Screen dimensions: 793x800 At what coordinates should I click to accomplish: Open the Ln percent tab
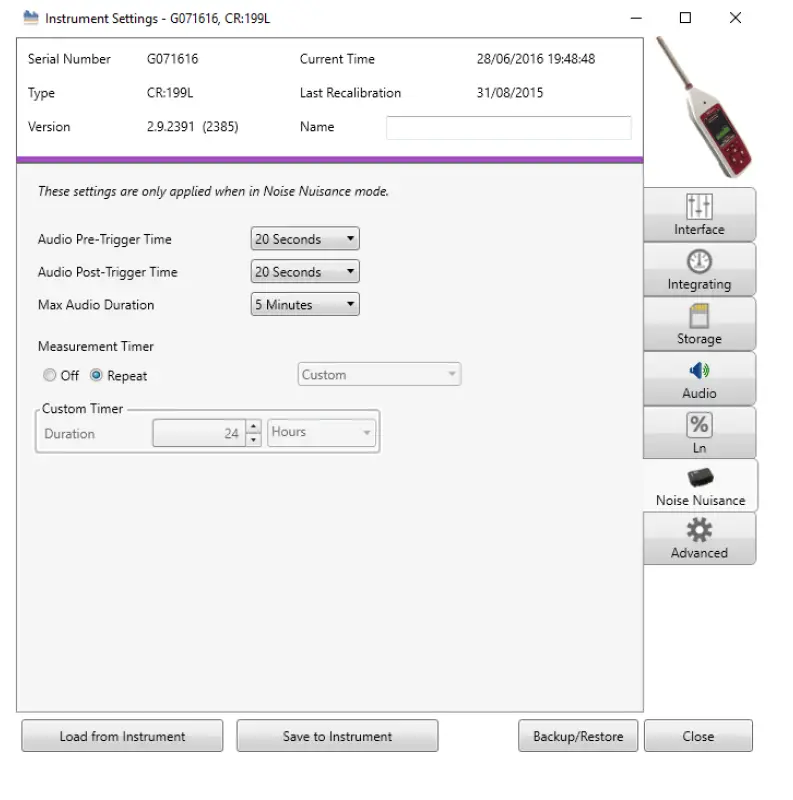point(699,433)
